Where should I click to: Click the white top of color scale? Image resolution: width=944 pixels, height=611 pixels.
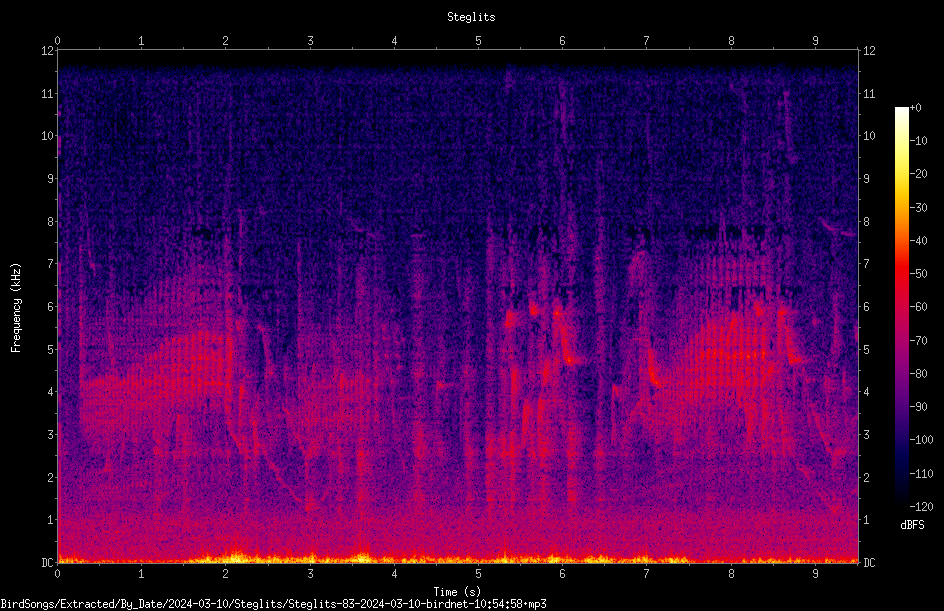point(901,111)
